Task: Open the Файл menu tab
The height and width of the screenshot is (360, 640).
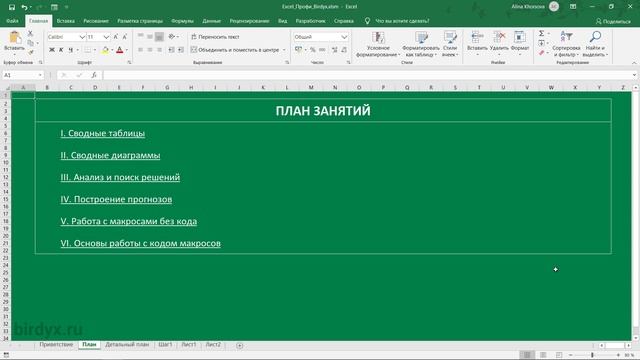Action: pos(12,21)
